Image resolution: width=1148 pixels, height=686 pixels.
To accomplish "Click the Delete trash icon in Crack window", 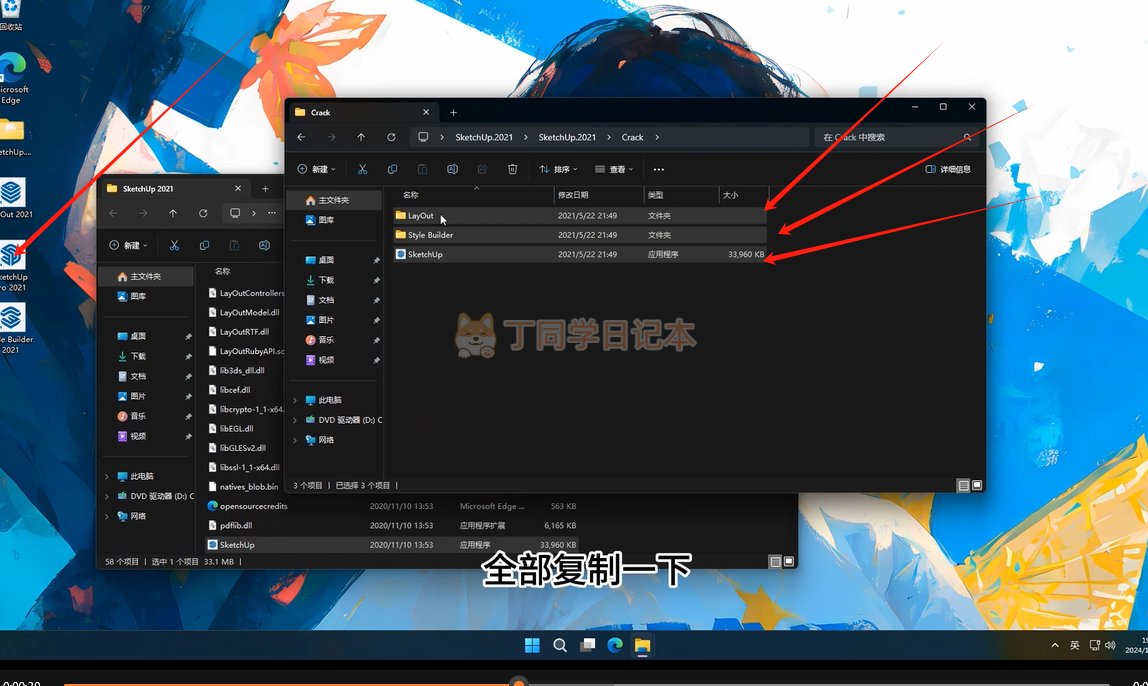I will tap(512, 169).
